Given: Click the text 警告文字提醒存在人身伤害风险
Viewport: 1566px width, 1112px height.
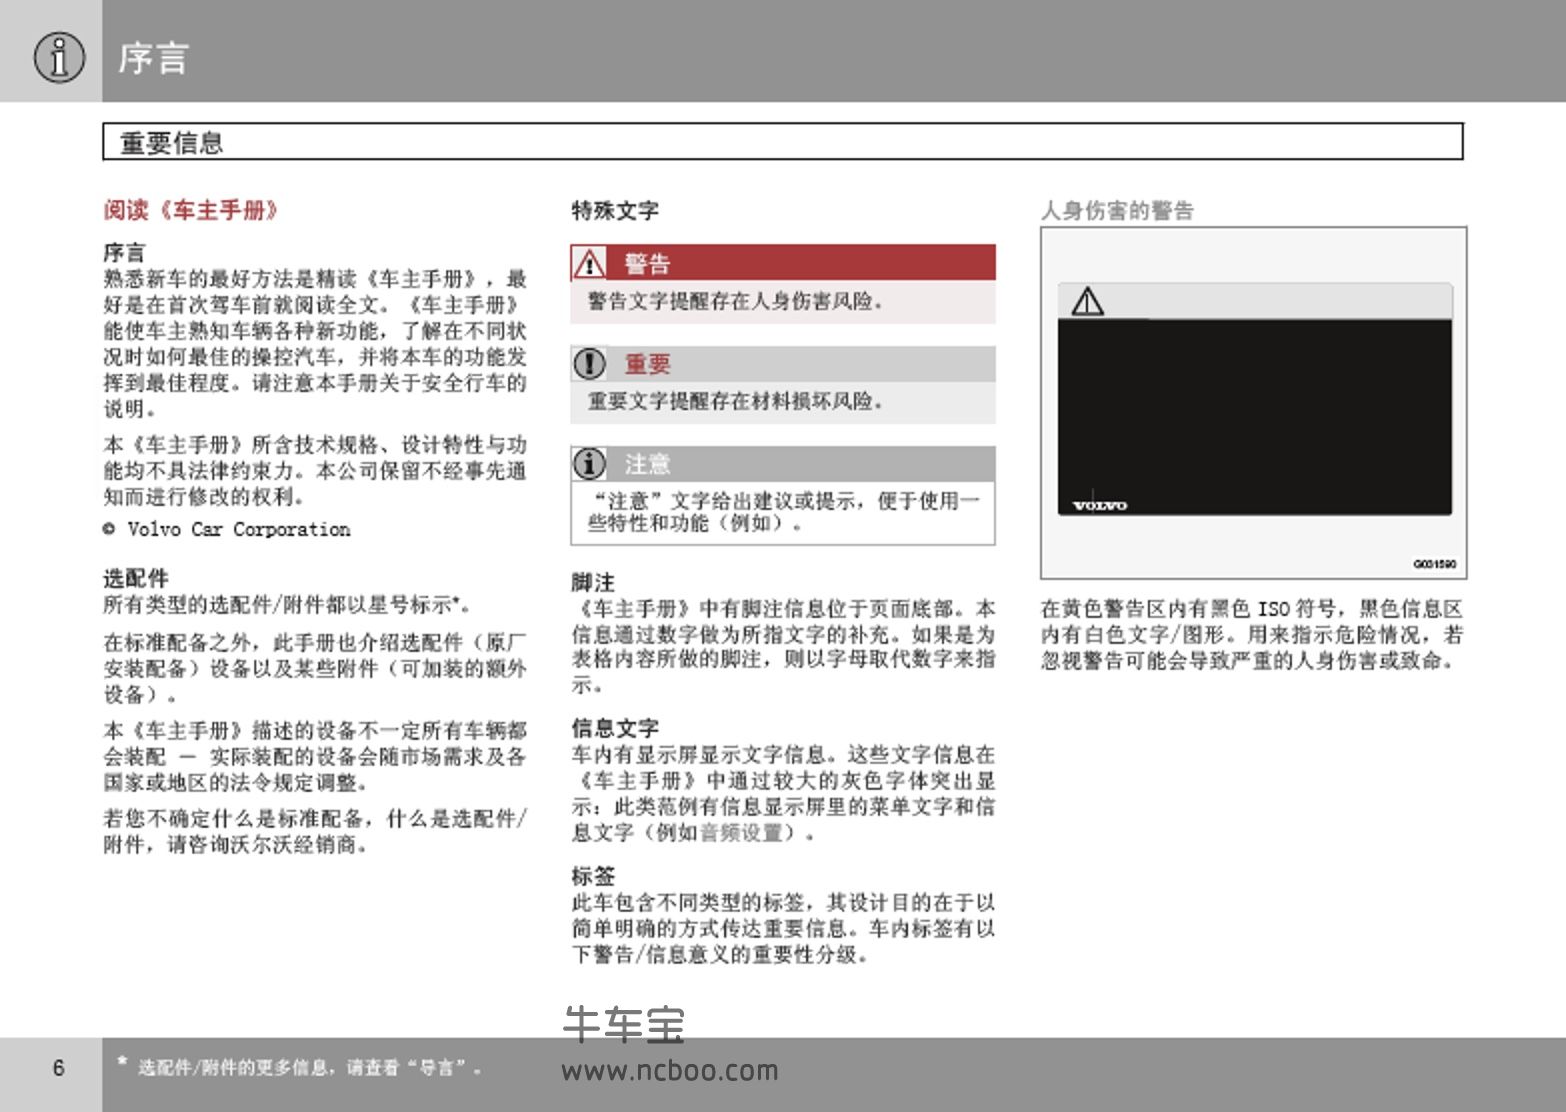Looking at the screenshot, I should (735, 301).
